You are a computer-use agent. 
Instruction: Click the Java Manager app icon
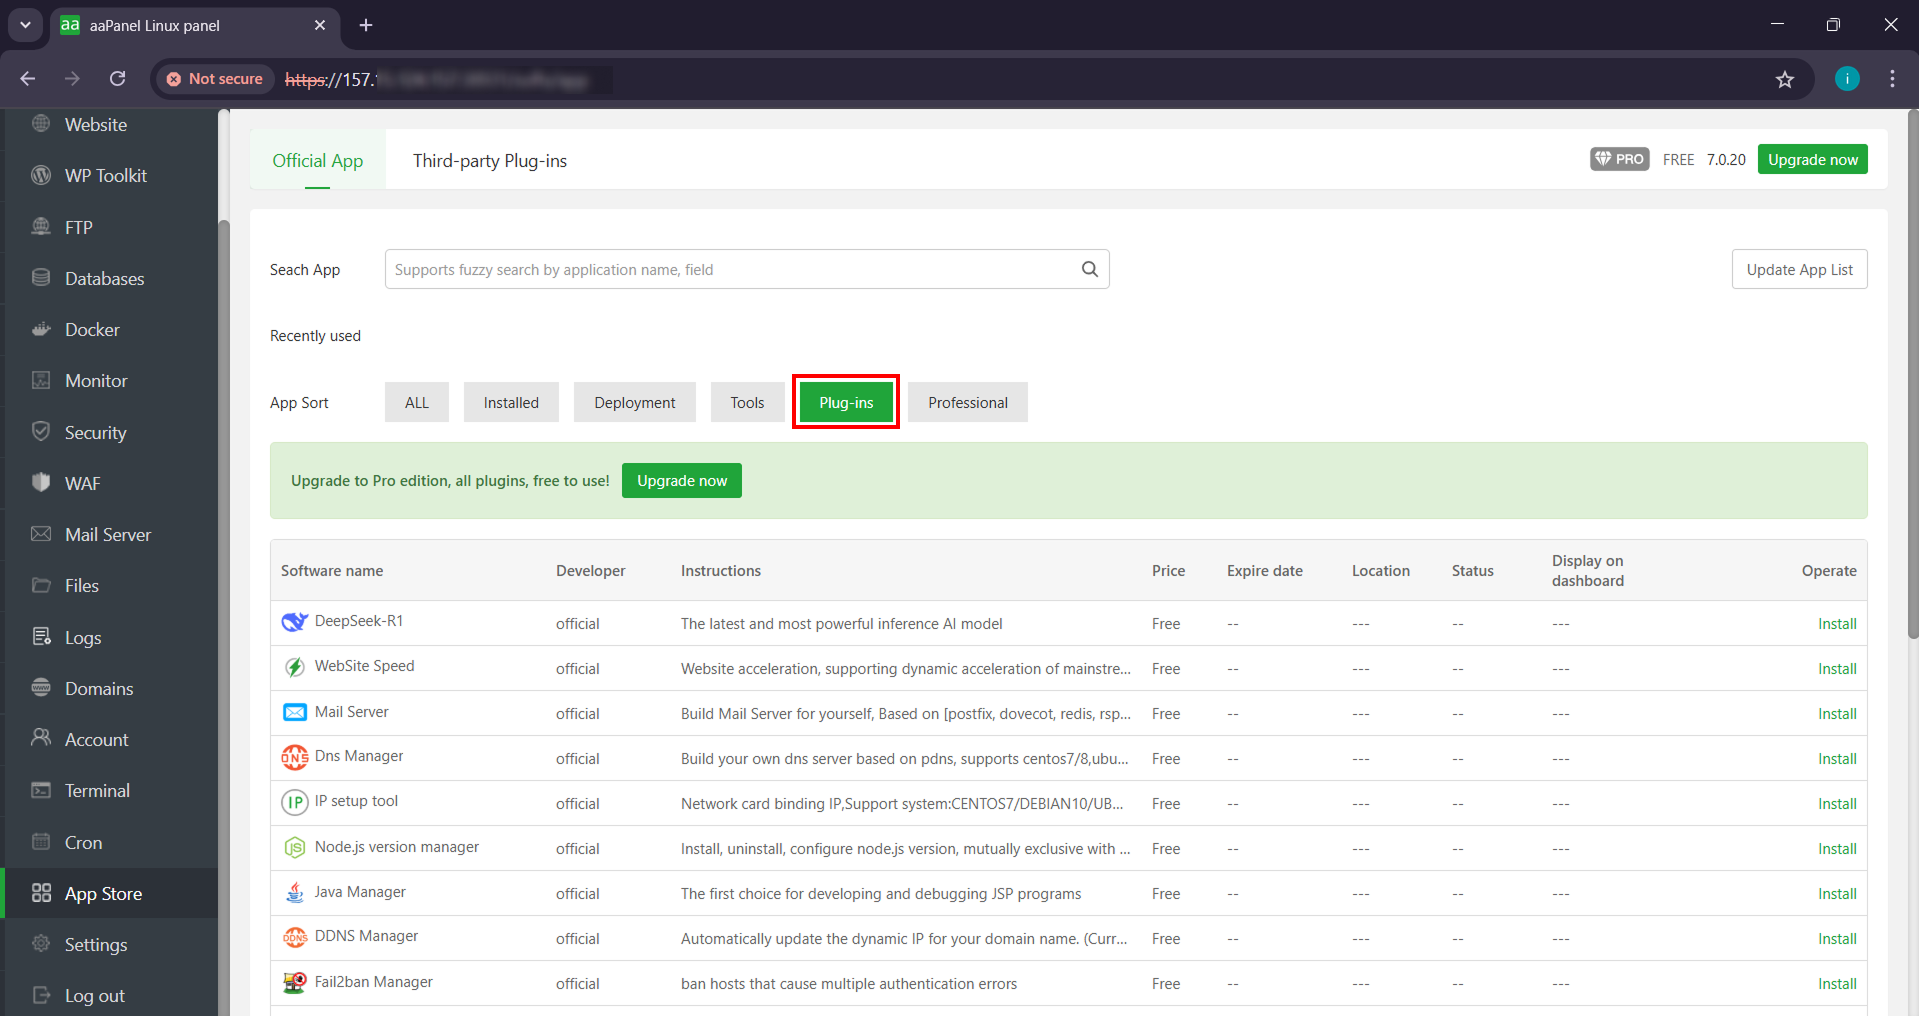point(294,892)
